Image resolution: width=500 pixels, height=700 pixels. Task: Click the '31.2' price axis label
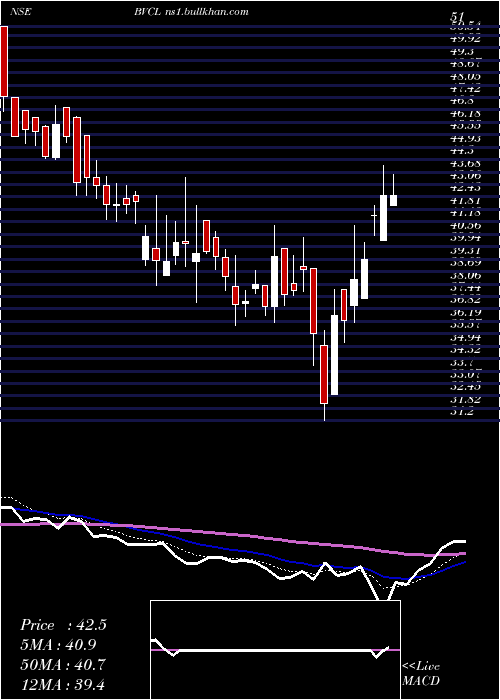[x=462, y=412]
